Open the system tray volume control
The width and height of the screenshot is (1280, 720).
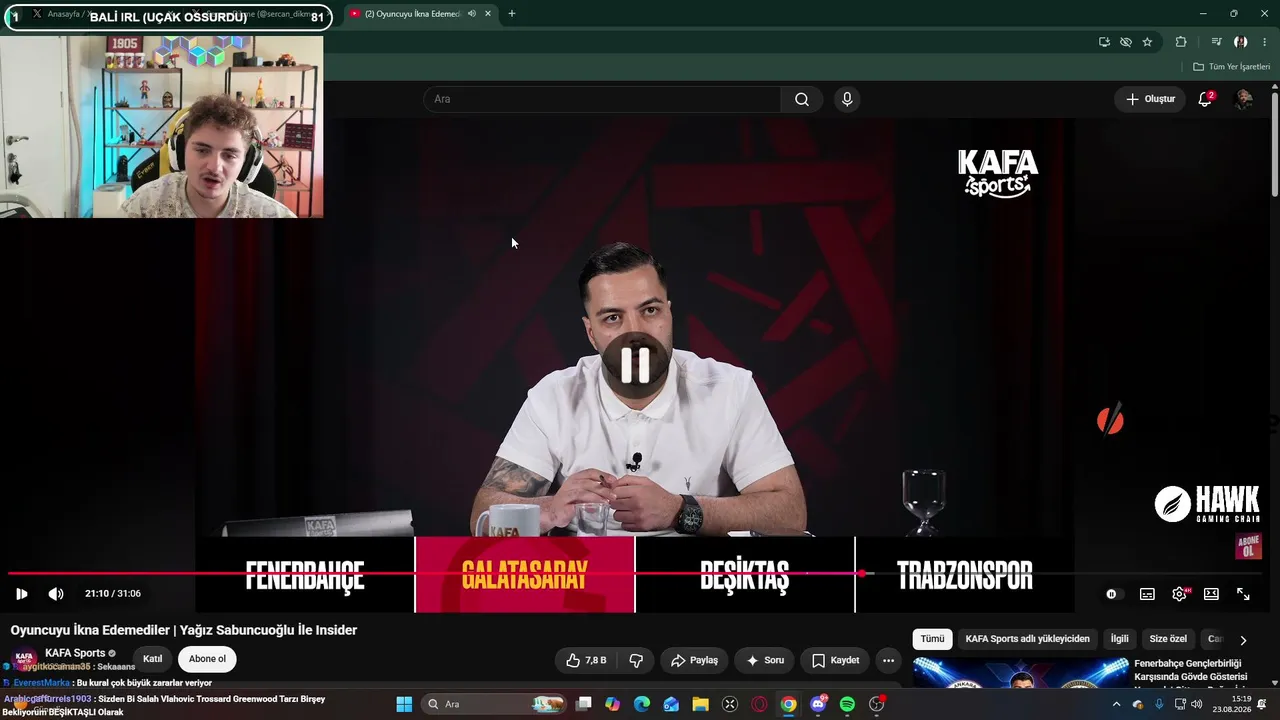click(x=1197, y=704)
